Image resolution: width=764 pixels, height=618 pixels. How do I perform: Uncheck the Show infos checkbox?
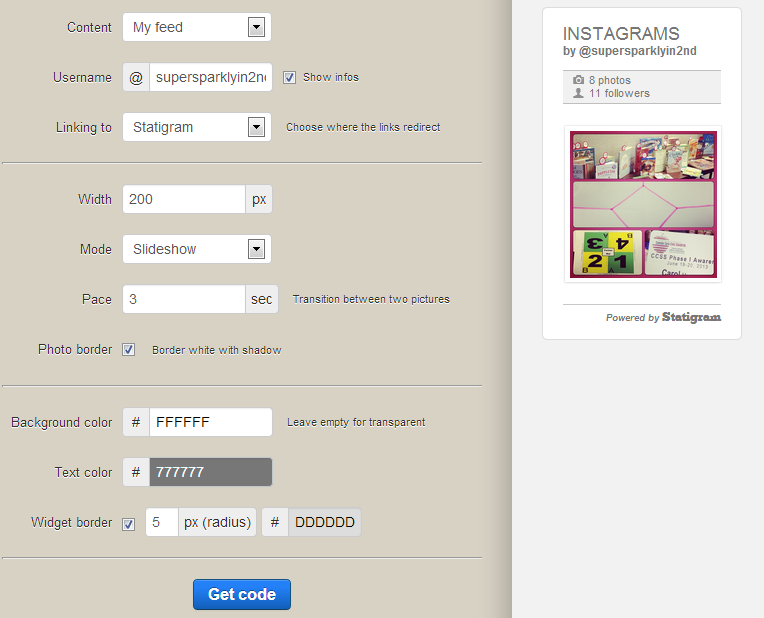pos(289,77)
